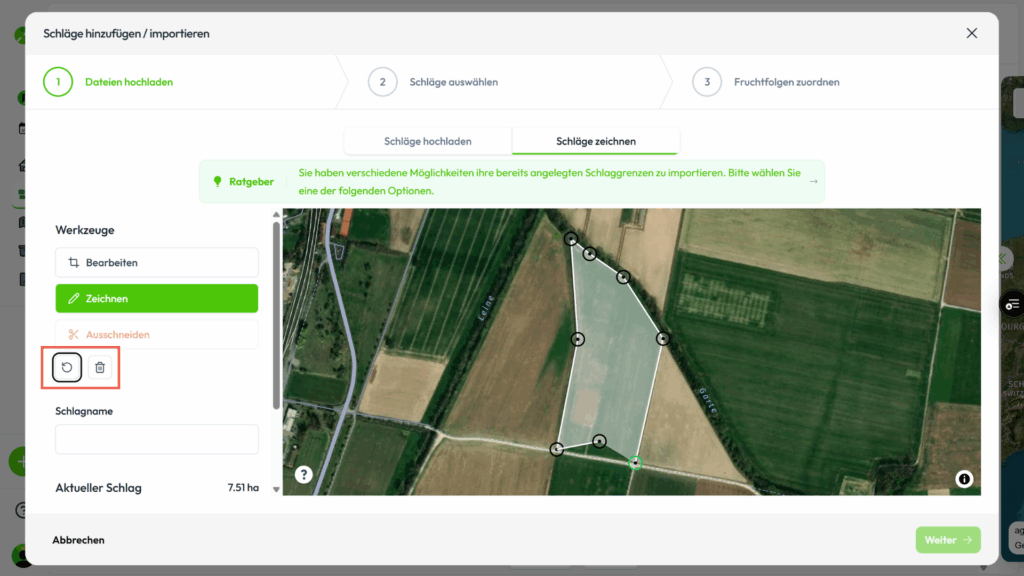Click the green highlighted polygon vertex
Image resolution: width=1024 pixels, height=576 pixels.
pos(635,462)
